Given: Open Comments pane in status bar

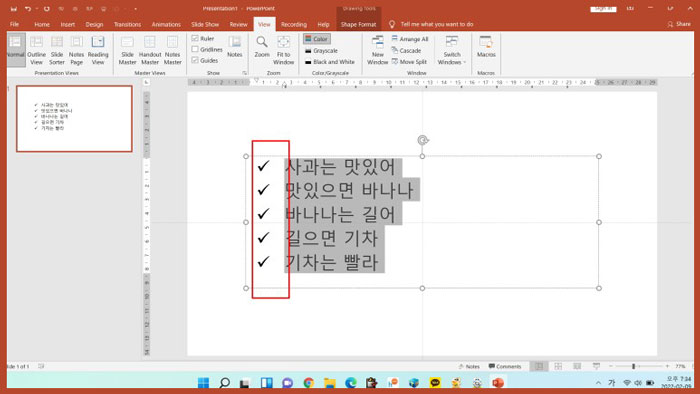Looking at the screenshot, I should (x=505, y=366).
